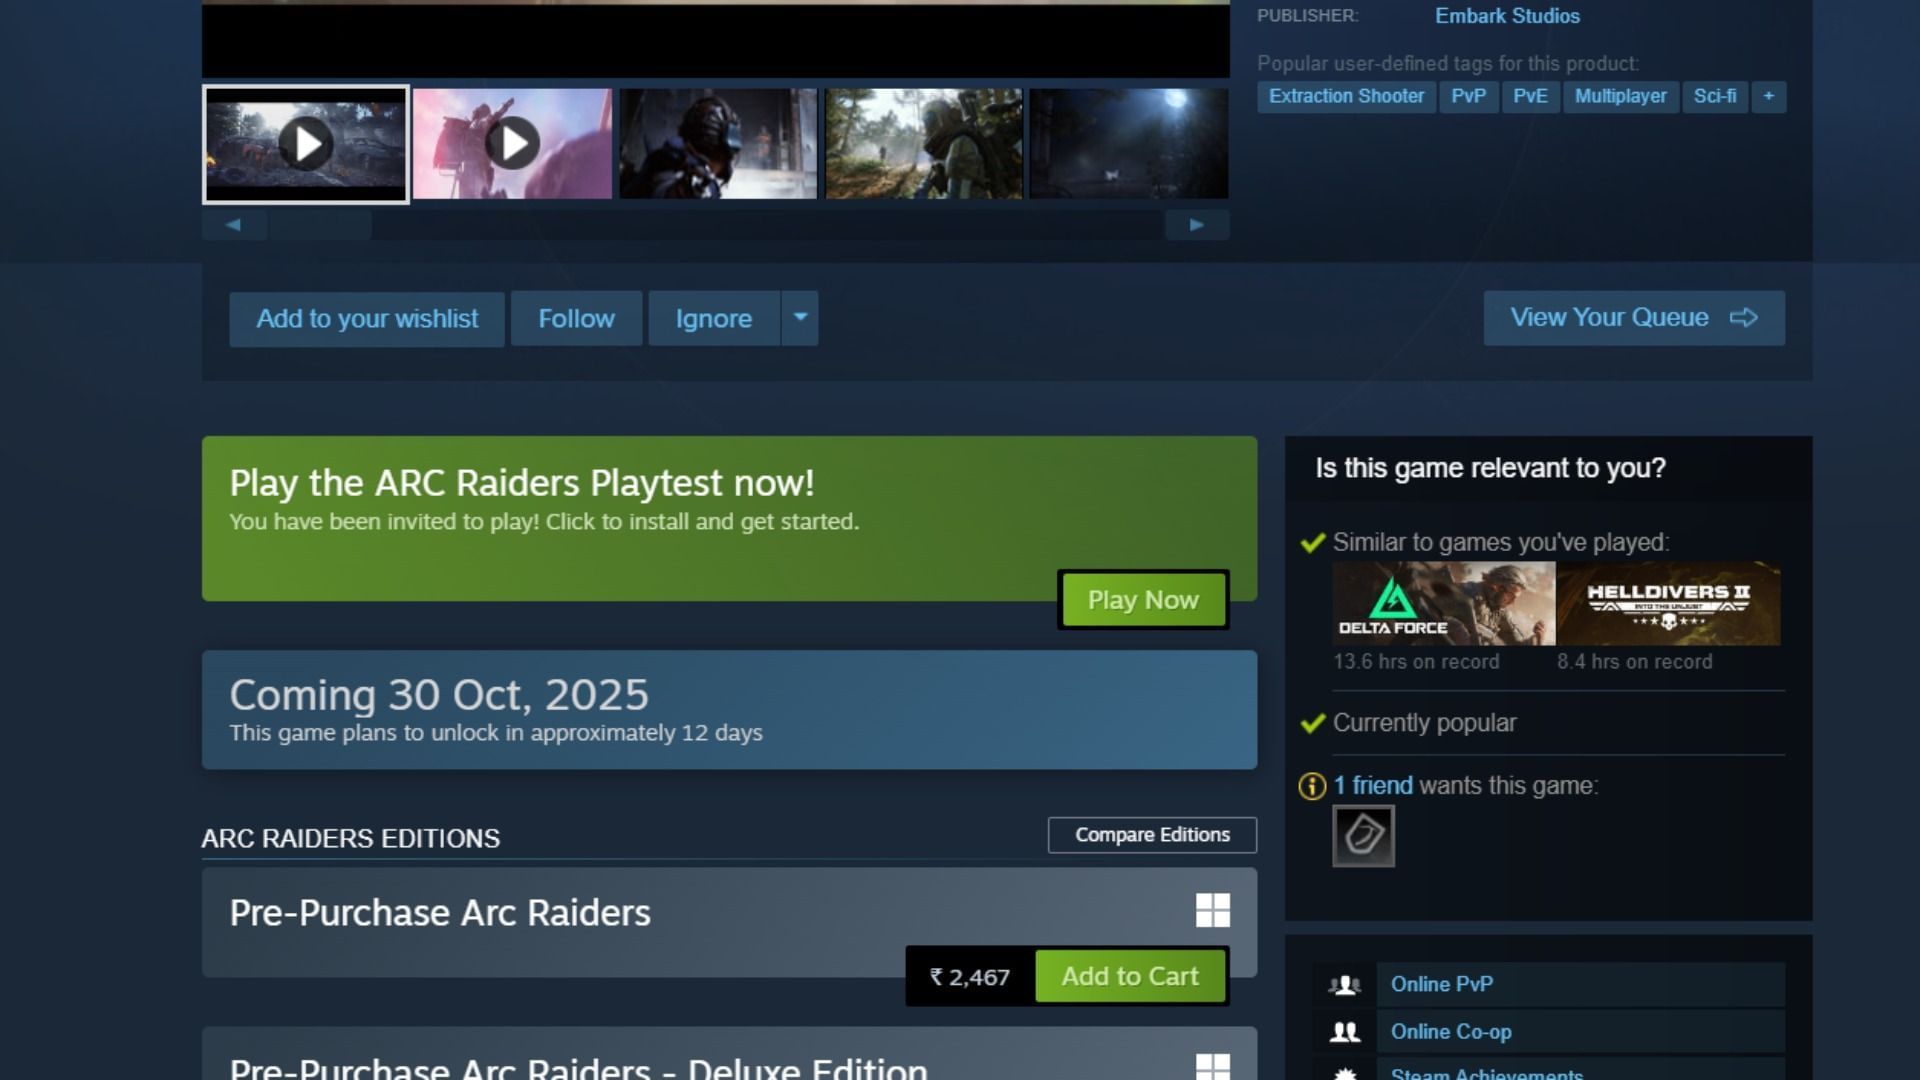This screenshot has height=1080, width=1920.
Task: Add Arc Raiders pre-purchase to cart
Action: tap(1130, 976)
